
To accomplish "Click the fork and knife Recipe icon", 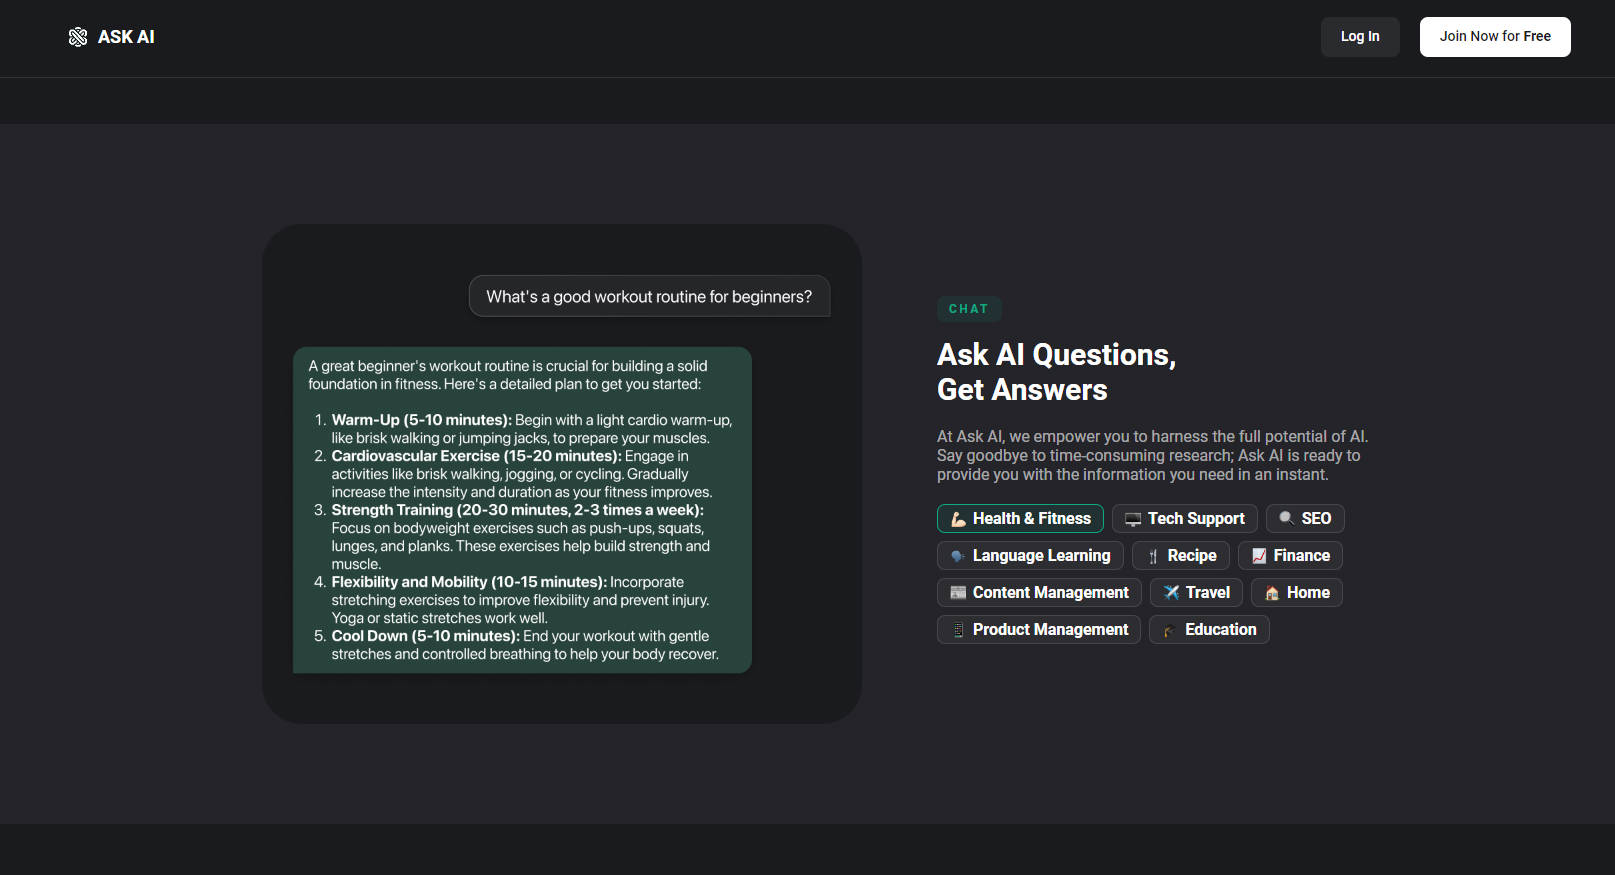I will coord(1153,556).
